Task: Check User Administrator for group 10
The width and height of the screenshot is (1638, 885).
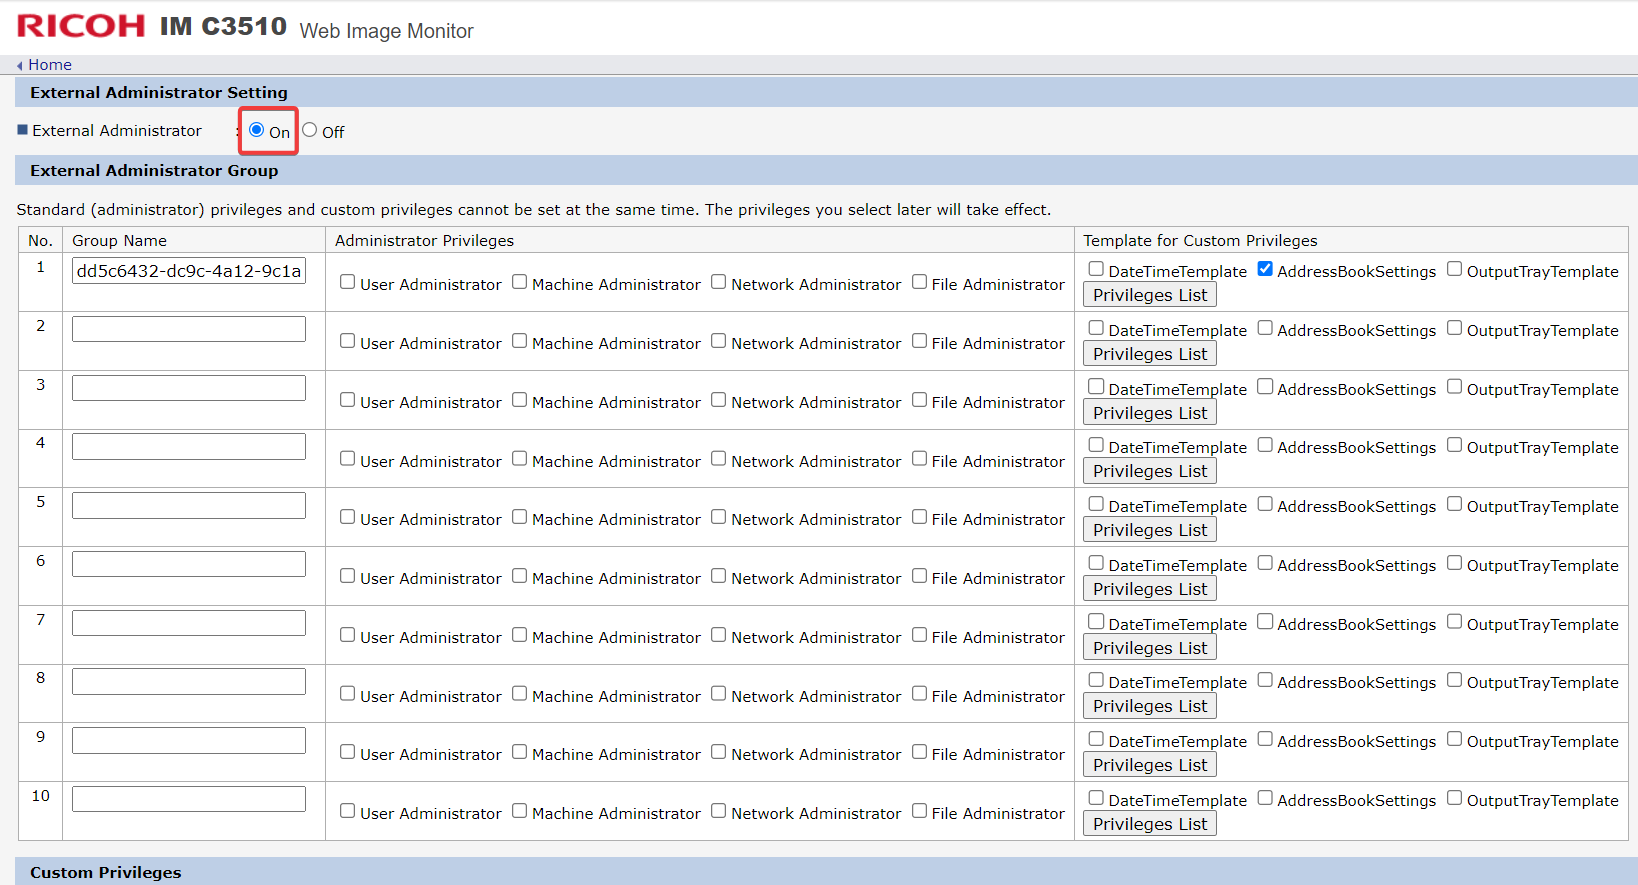Action: (x=348, y=811)
